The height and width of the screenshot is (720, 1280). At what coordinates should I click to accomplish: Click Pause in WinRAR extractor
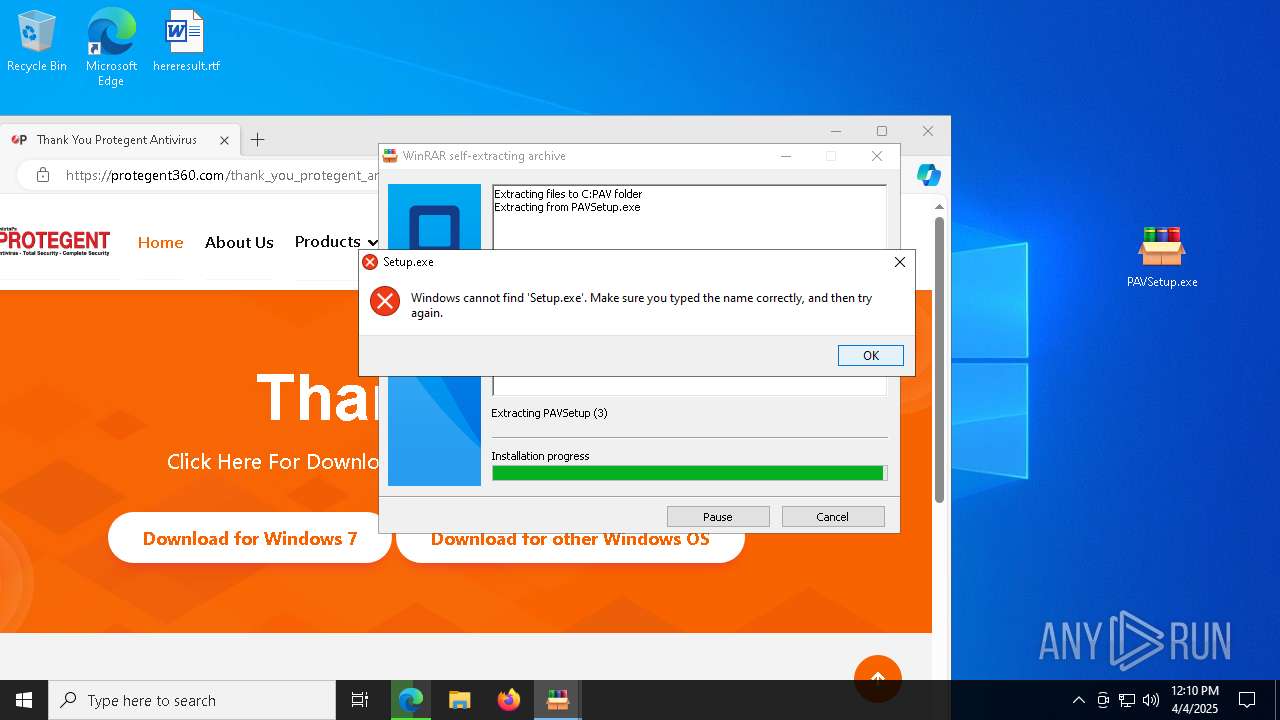[718, 516]
